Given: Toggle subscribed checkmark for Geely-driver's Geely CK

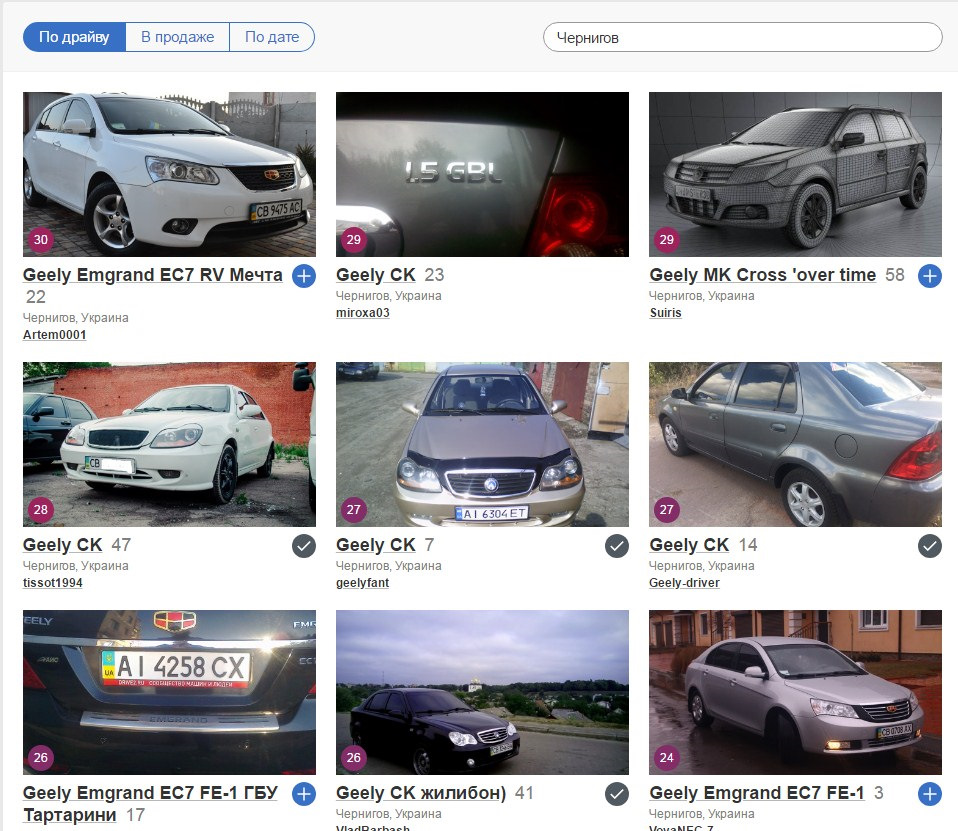Looking at the screenshot, I should click(929, 546).
